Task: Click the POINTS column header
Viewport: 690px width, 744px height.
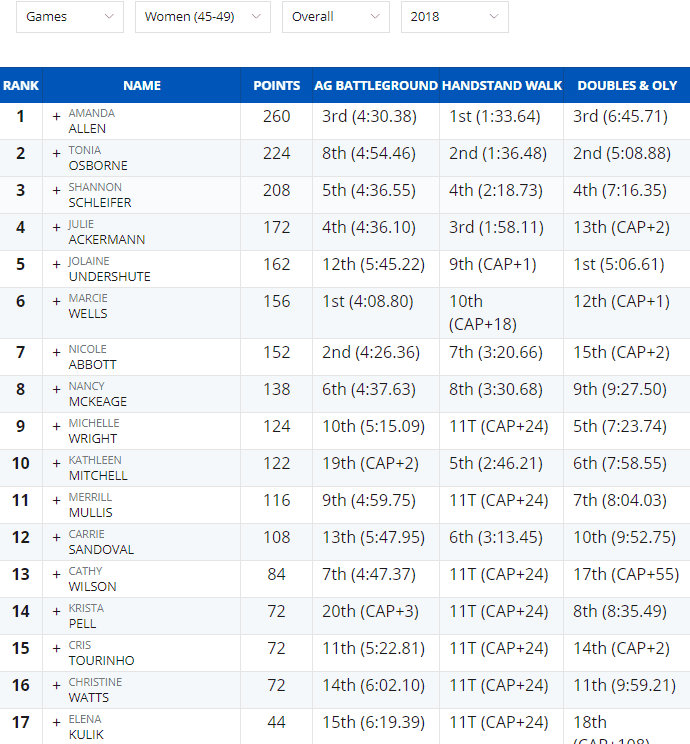Action: 277,85
